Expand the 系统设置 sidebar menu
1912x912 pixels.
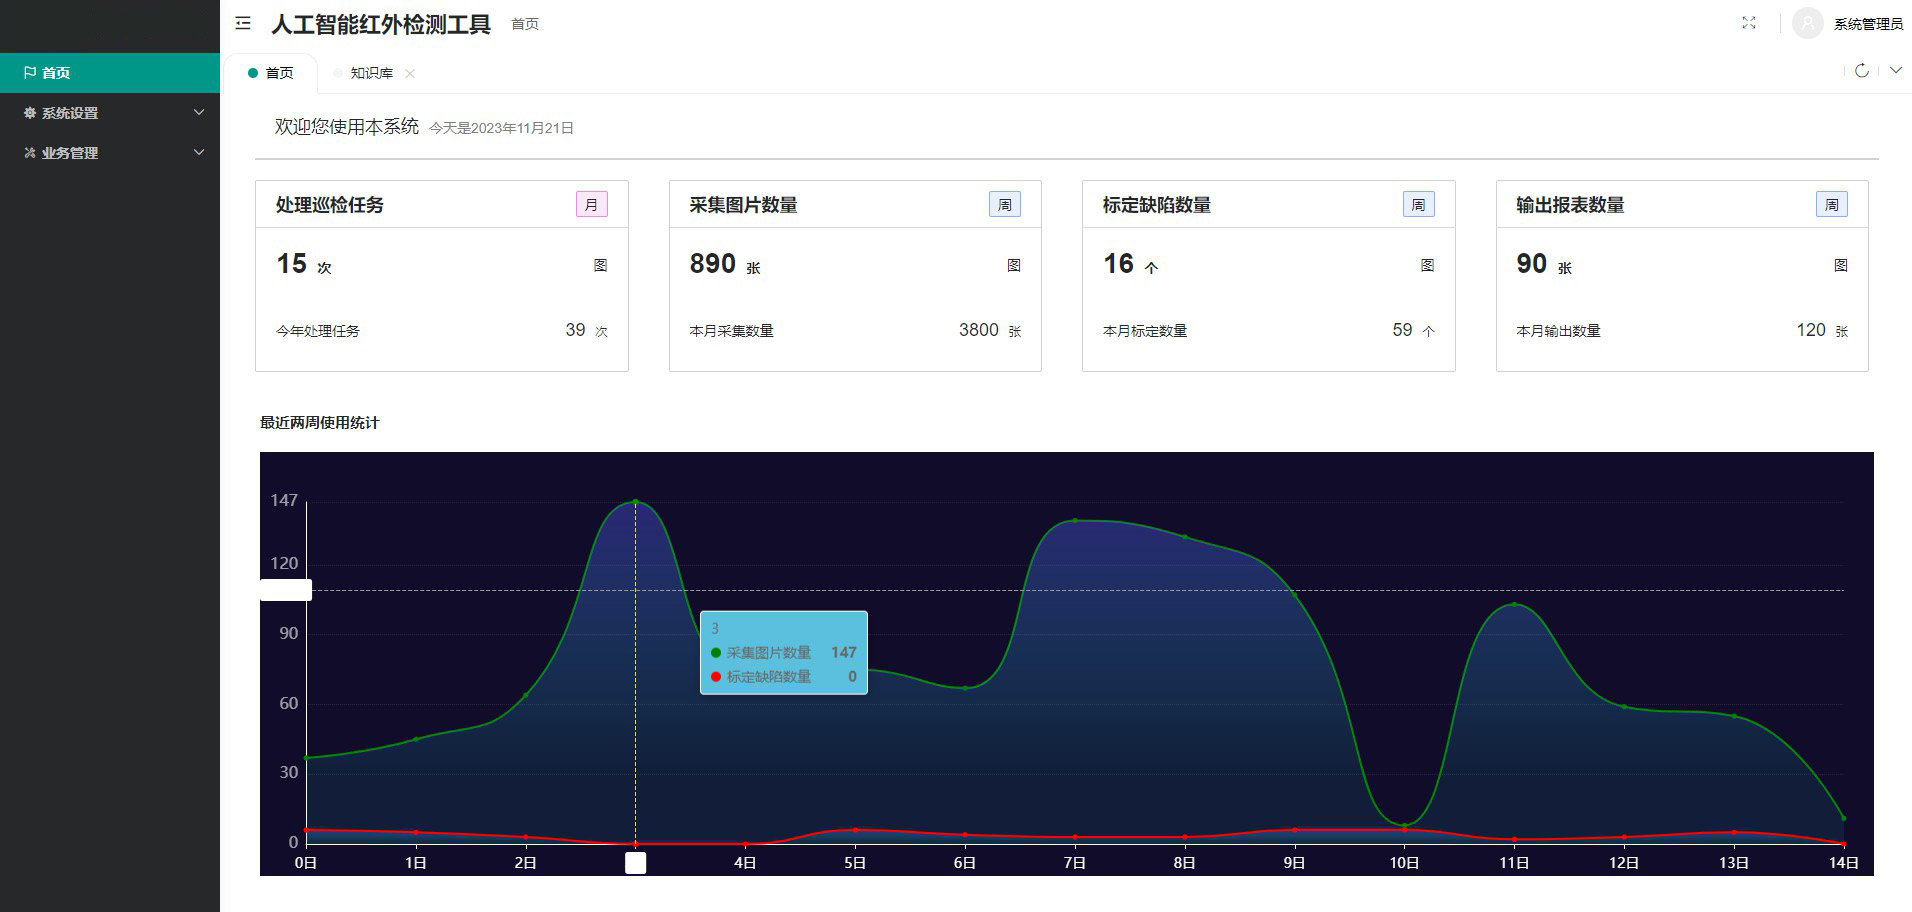pyautogui.click(x=110, y=113)
